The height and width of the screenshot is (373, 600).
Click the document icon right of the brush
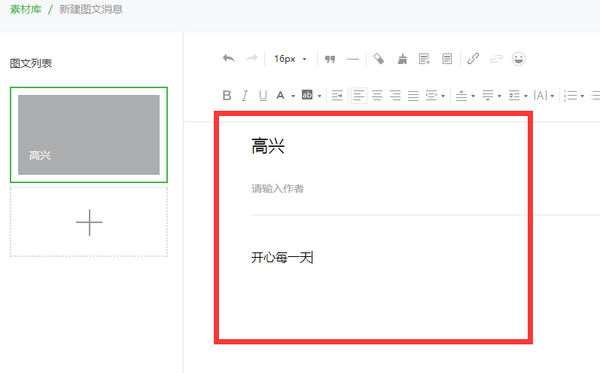pos(424,59)
